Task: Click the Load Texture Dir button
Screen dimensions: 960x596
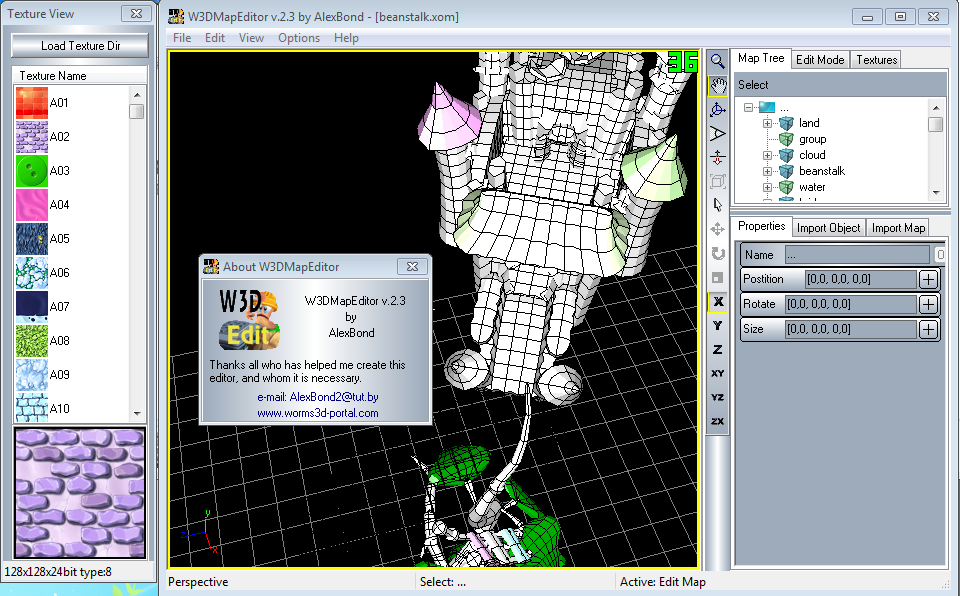Action: [80, 46]
